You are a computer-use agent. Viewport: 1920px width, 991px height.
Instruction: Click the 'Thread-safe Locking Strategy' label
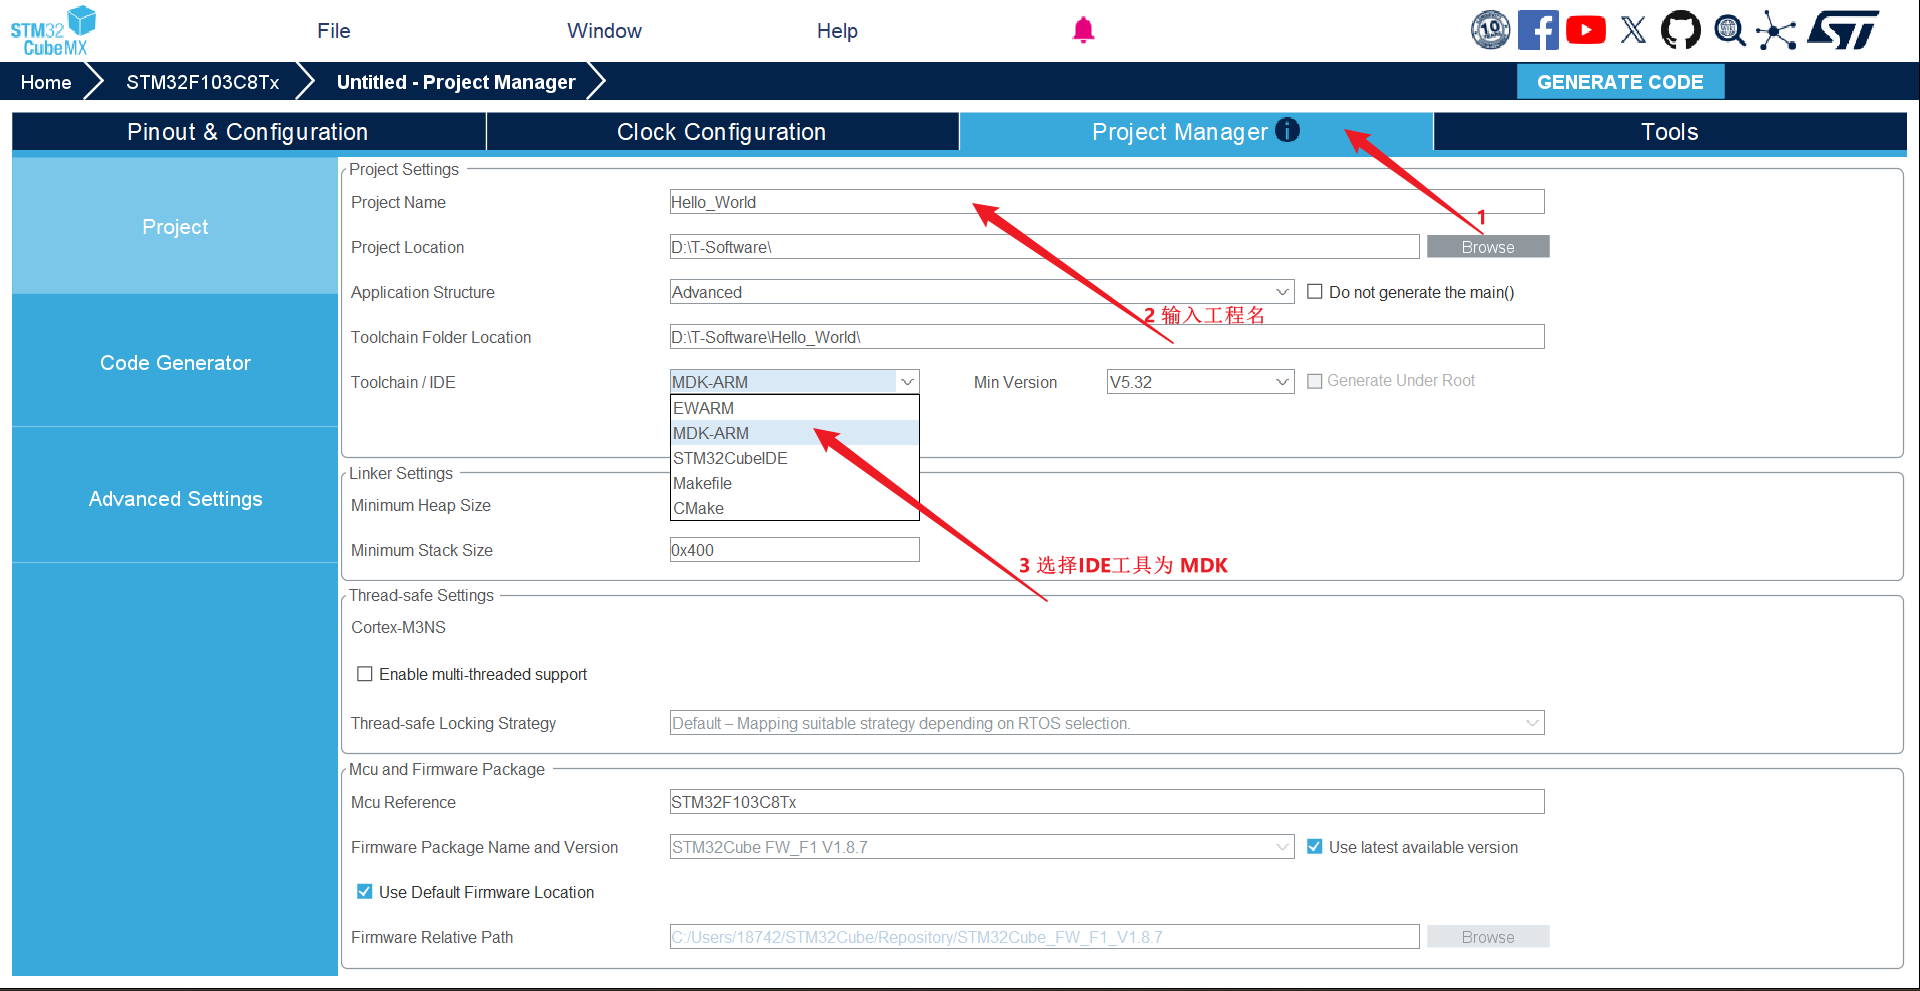(x=453, y=723)
